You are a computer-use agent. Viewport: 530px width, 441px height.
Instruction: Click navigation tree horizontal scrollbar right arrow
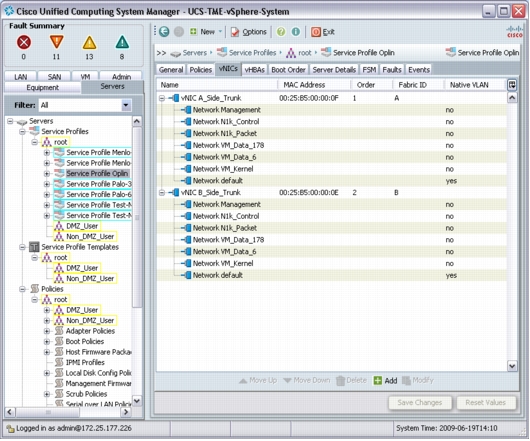[x=126, y=412]
